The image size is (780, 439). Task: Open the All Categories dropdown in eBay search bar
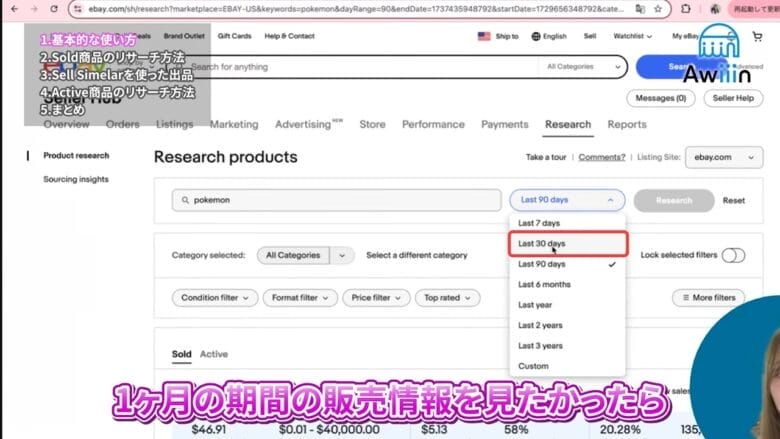(583, 67)
